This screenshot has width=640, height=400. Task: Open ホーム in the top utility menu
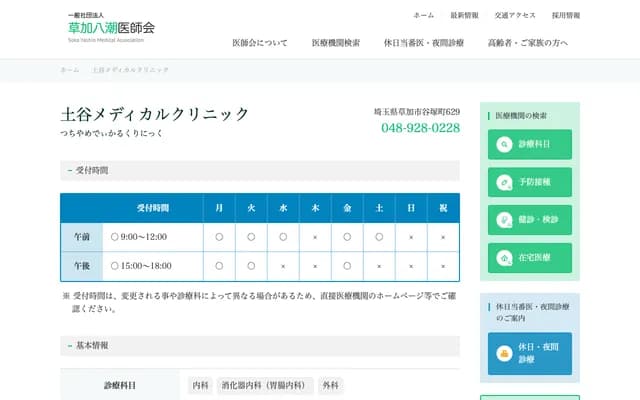423,16
